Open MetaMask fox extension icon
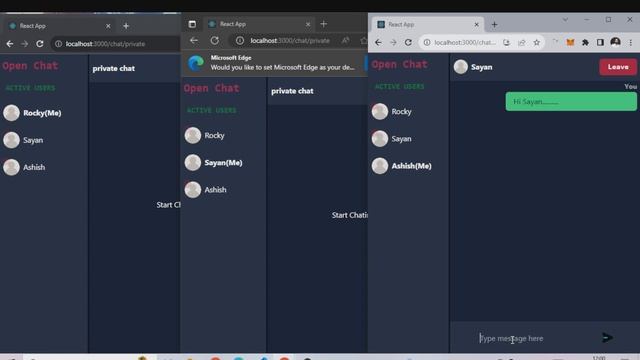The image size is (640, 360). [570, 42]
